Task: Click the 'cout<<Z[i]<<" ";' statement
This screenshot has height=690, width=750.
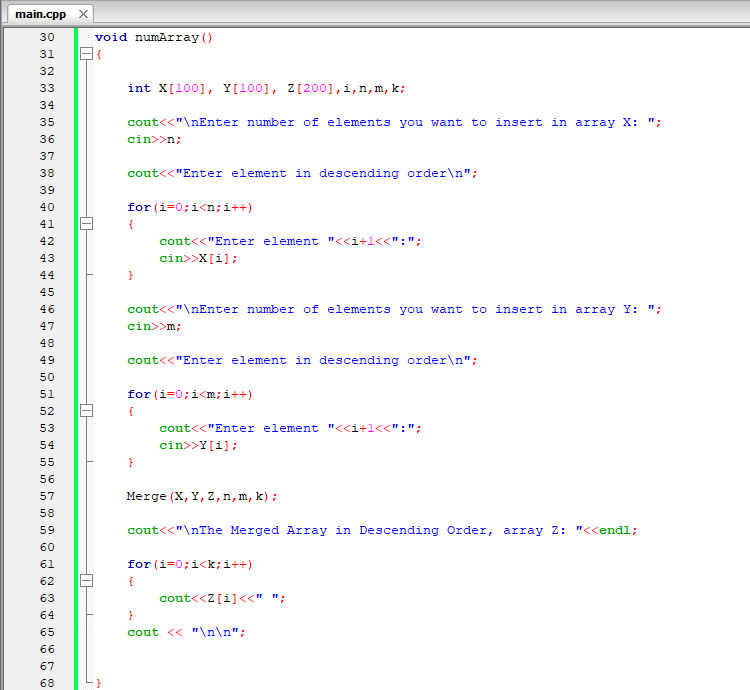Action: click(222, 598)
